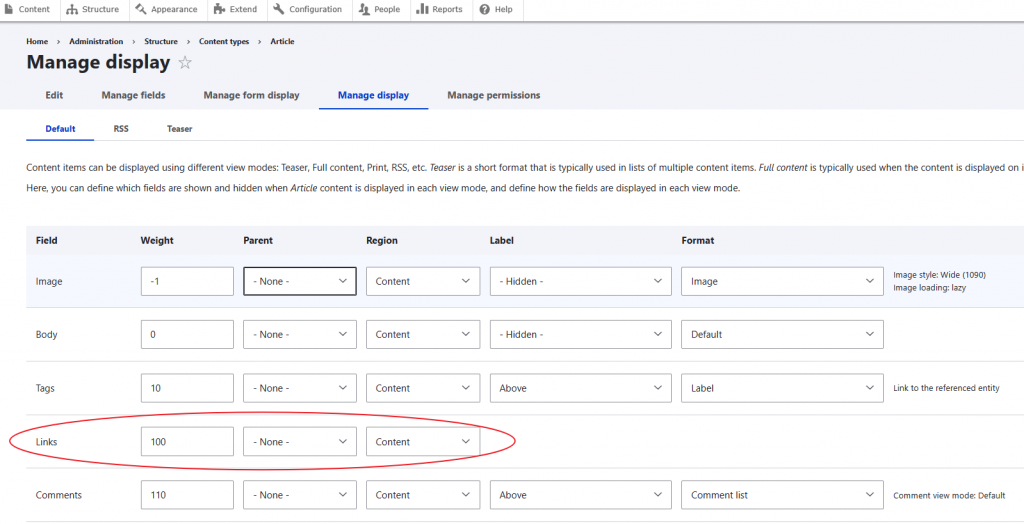Screen dimensions: 1024x524
Task: Open the Tags row Format dropdown
Action: [x=782, y=388]
